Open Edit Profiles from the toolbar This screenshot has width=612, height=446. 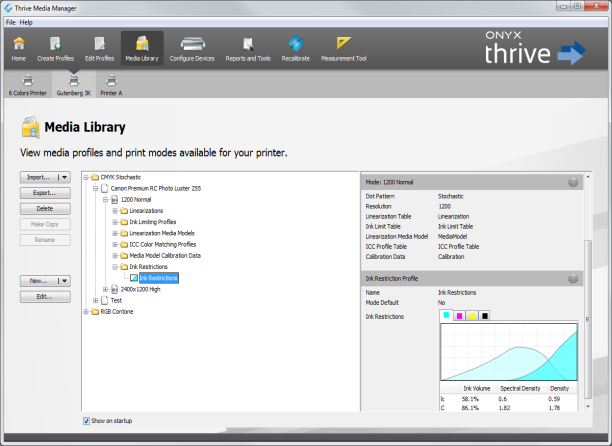[100, 49]
